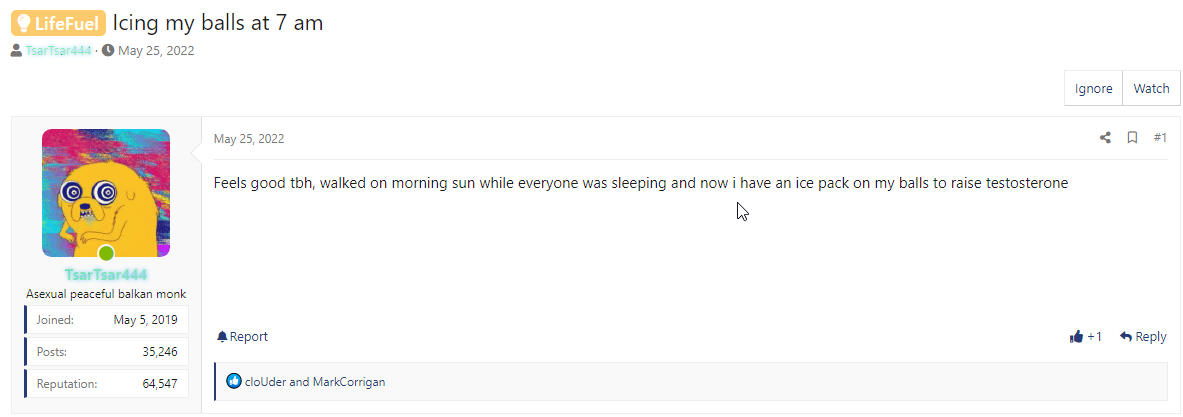Click the thumbs-up +1 like icon
Image resolution: width=1183 pixels, height=417 pixels.
point(1077,337)
